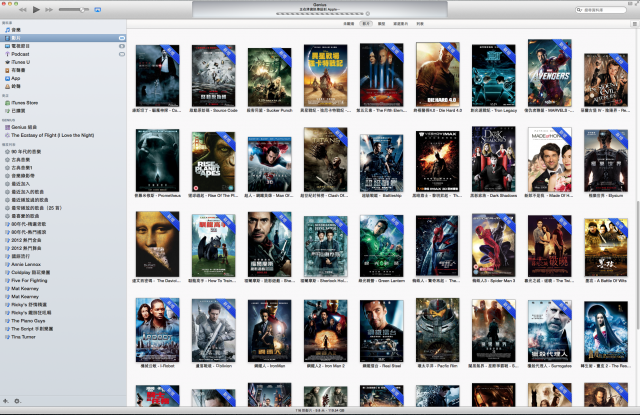The image size is (640, 415).
Task: Open the Coldplay playlist
Action: [x=63, y=272]
